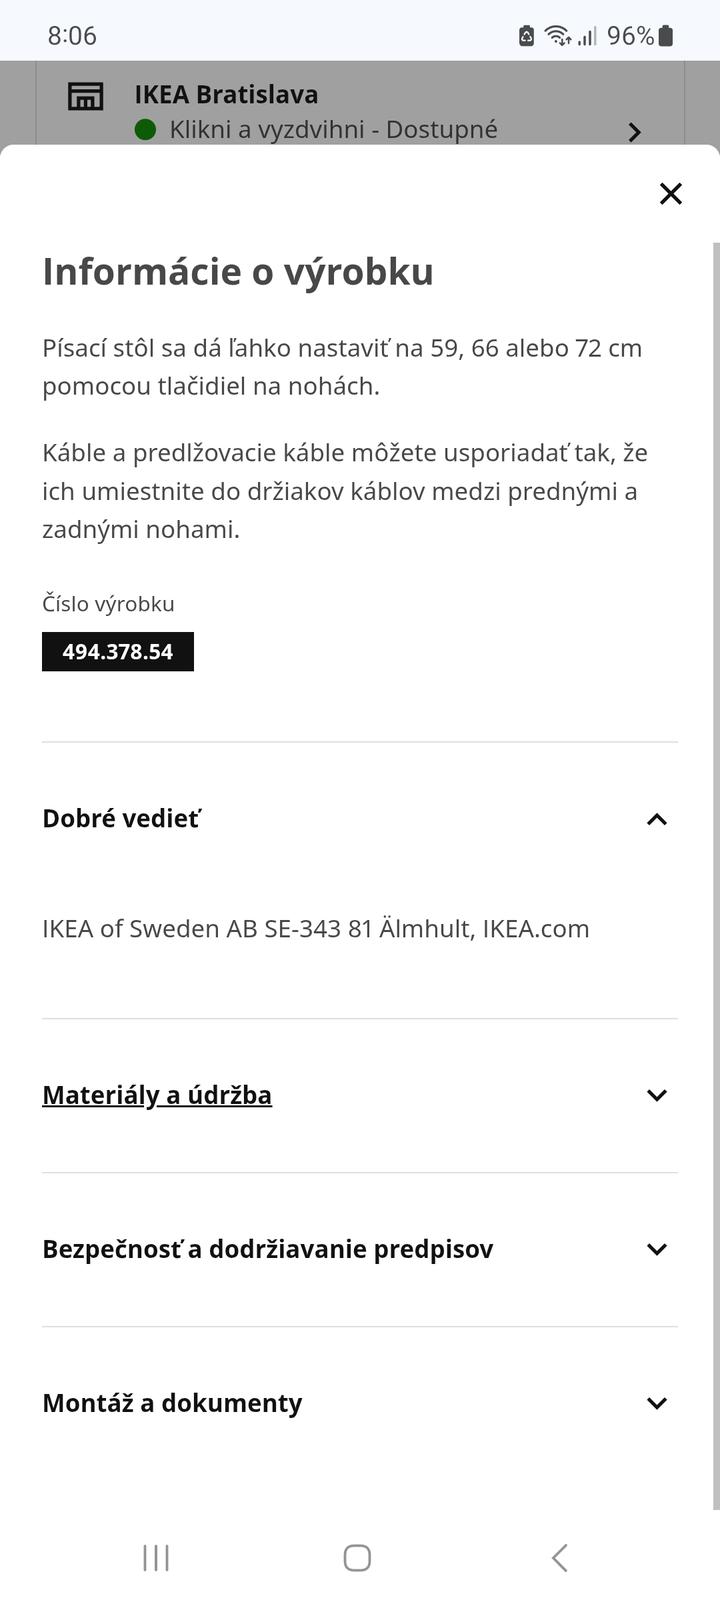This screenshot has height=1600, width=720.
Task: Collapse the Dobré vedieť section chevron
Action: click(656, 819)
